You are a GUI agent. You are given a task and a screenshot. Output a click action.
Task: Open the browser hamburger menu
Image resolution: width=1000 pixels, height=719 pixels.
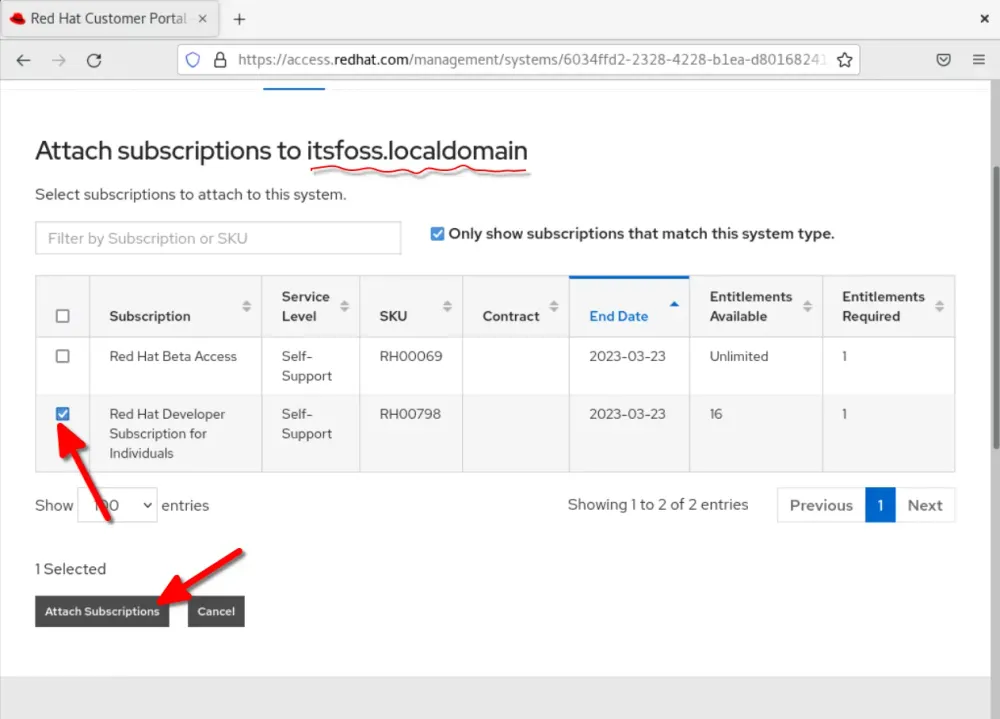pyautogui.click(x=978, y=60)
